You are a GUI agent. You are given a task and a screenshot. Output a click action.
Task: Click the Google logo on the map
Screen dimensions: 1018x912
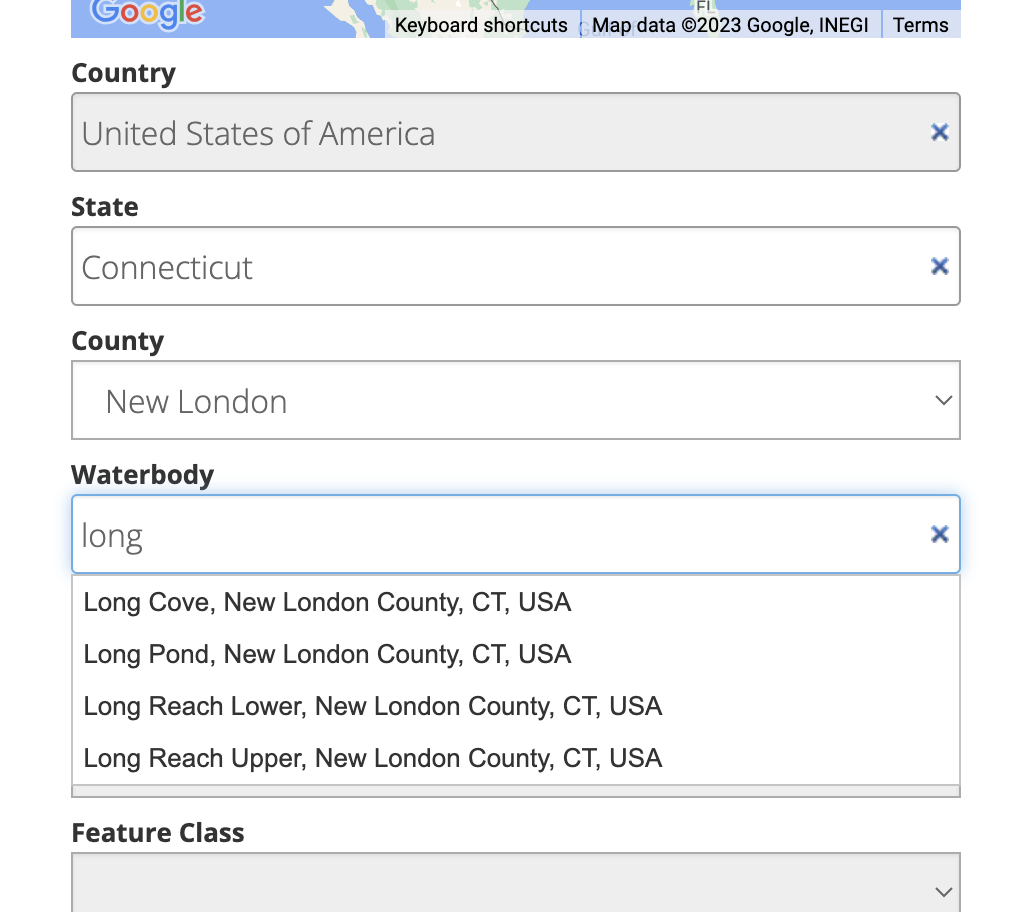point(147,13)
